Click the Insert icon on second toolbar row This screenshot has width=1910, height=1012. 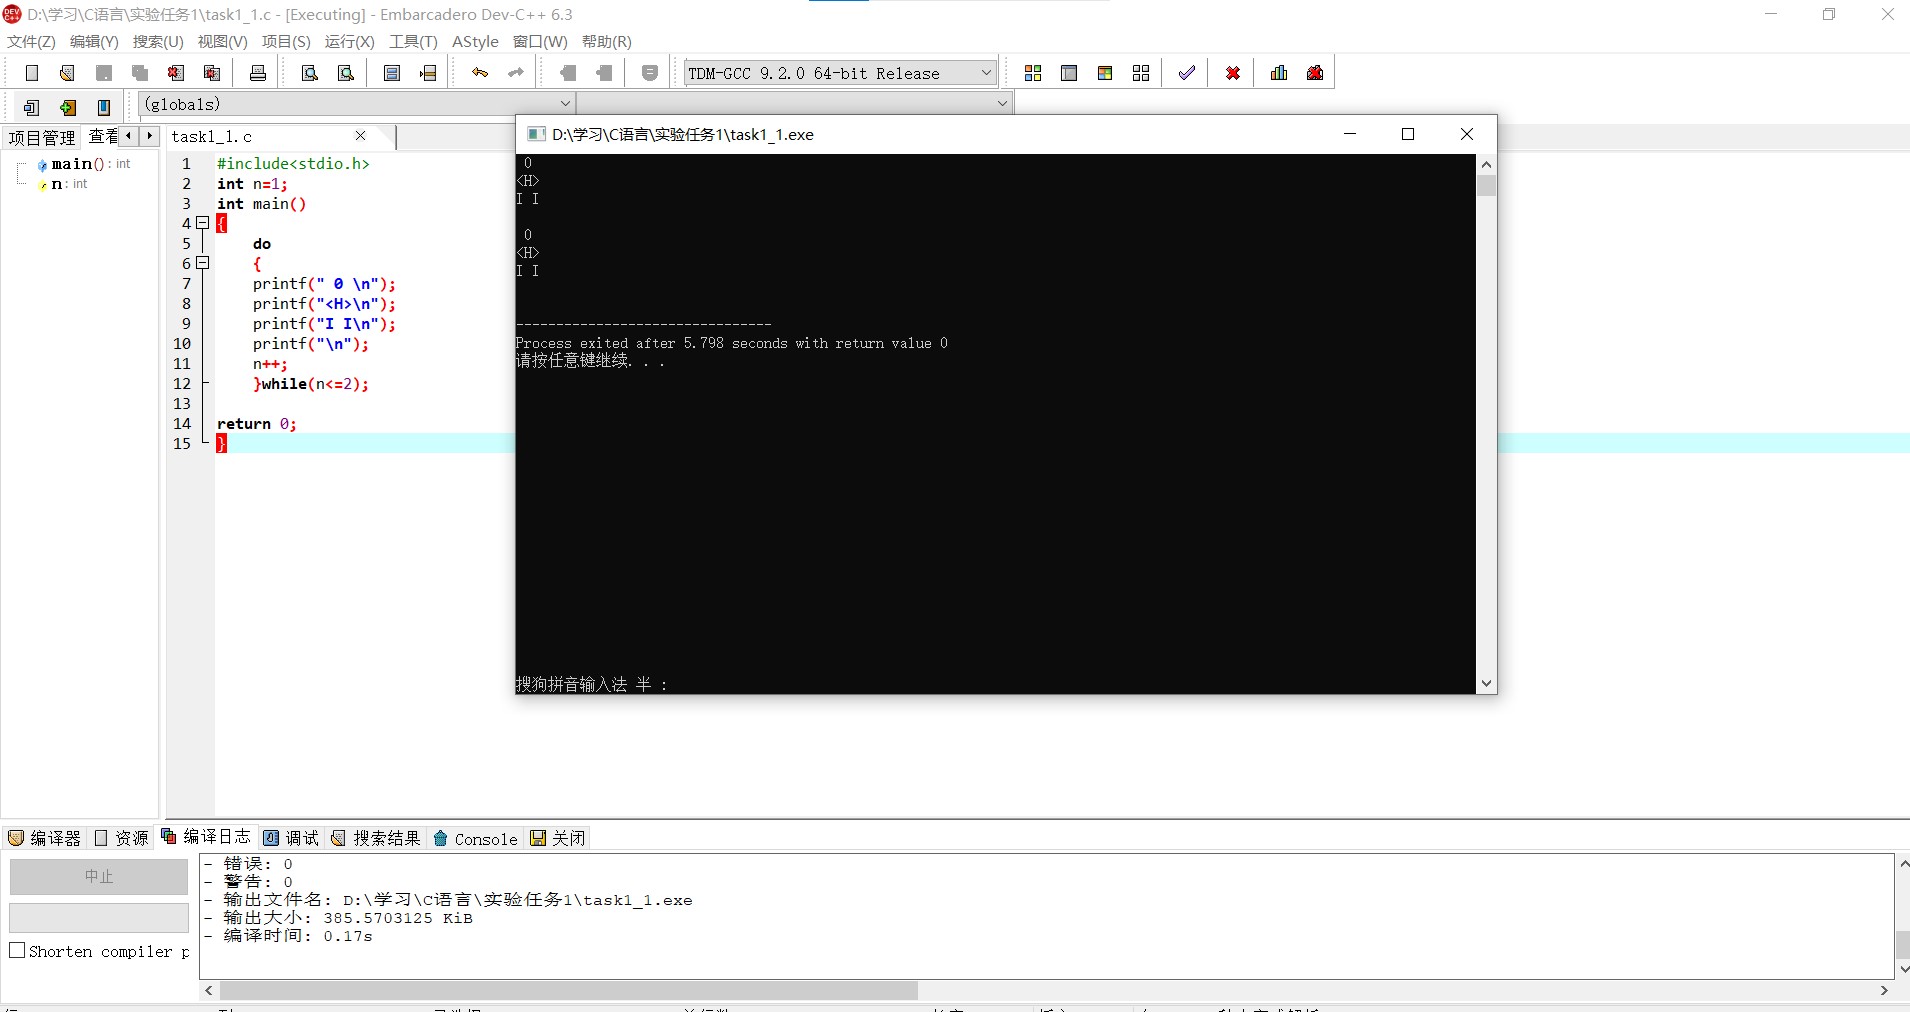click(x=31, y=107)
